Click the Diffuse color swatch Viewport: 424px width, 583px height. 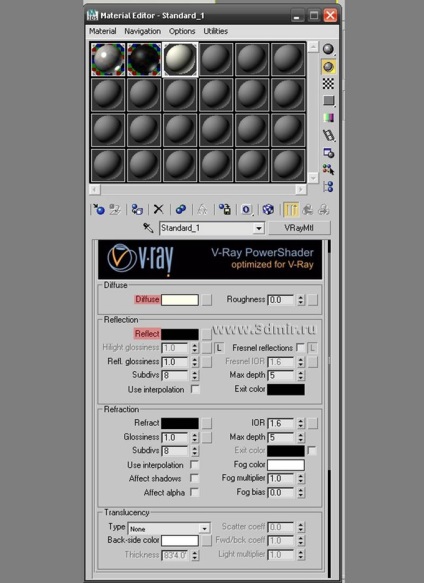pos(180,300)
